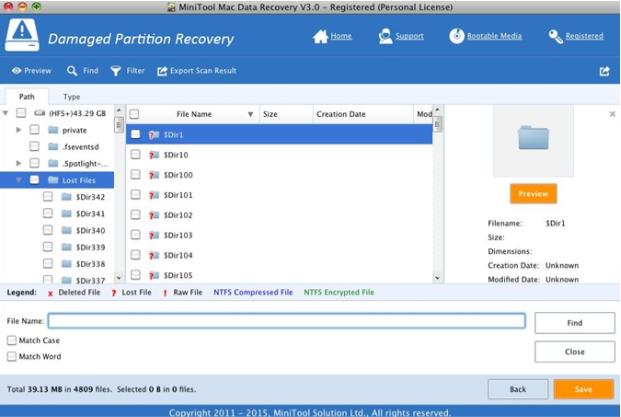Viewport: 621px width, 417px height.
Task: Close the preview panel with X
Action: 612,114
